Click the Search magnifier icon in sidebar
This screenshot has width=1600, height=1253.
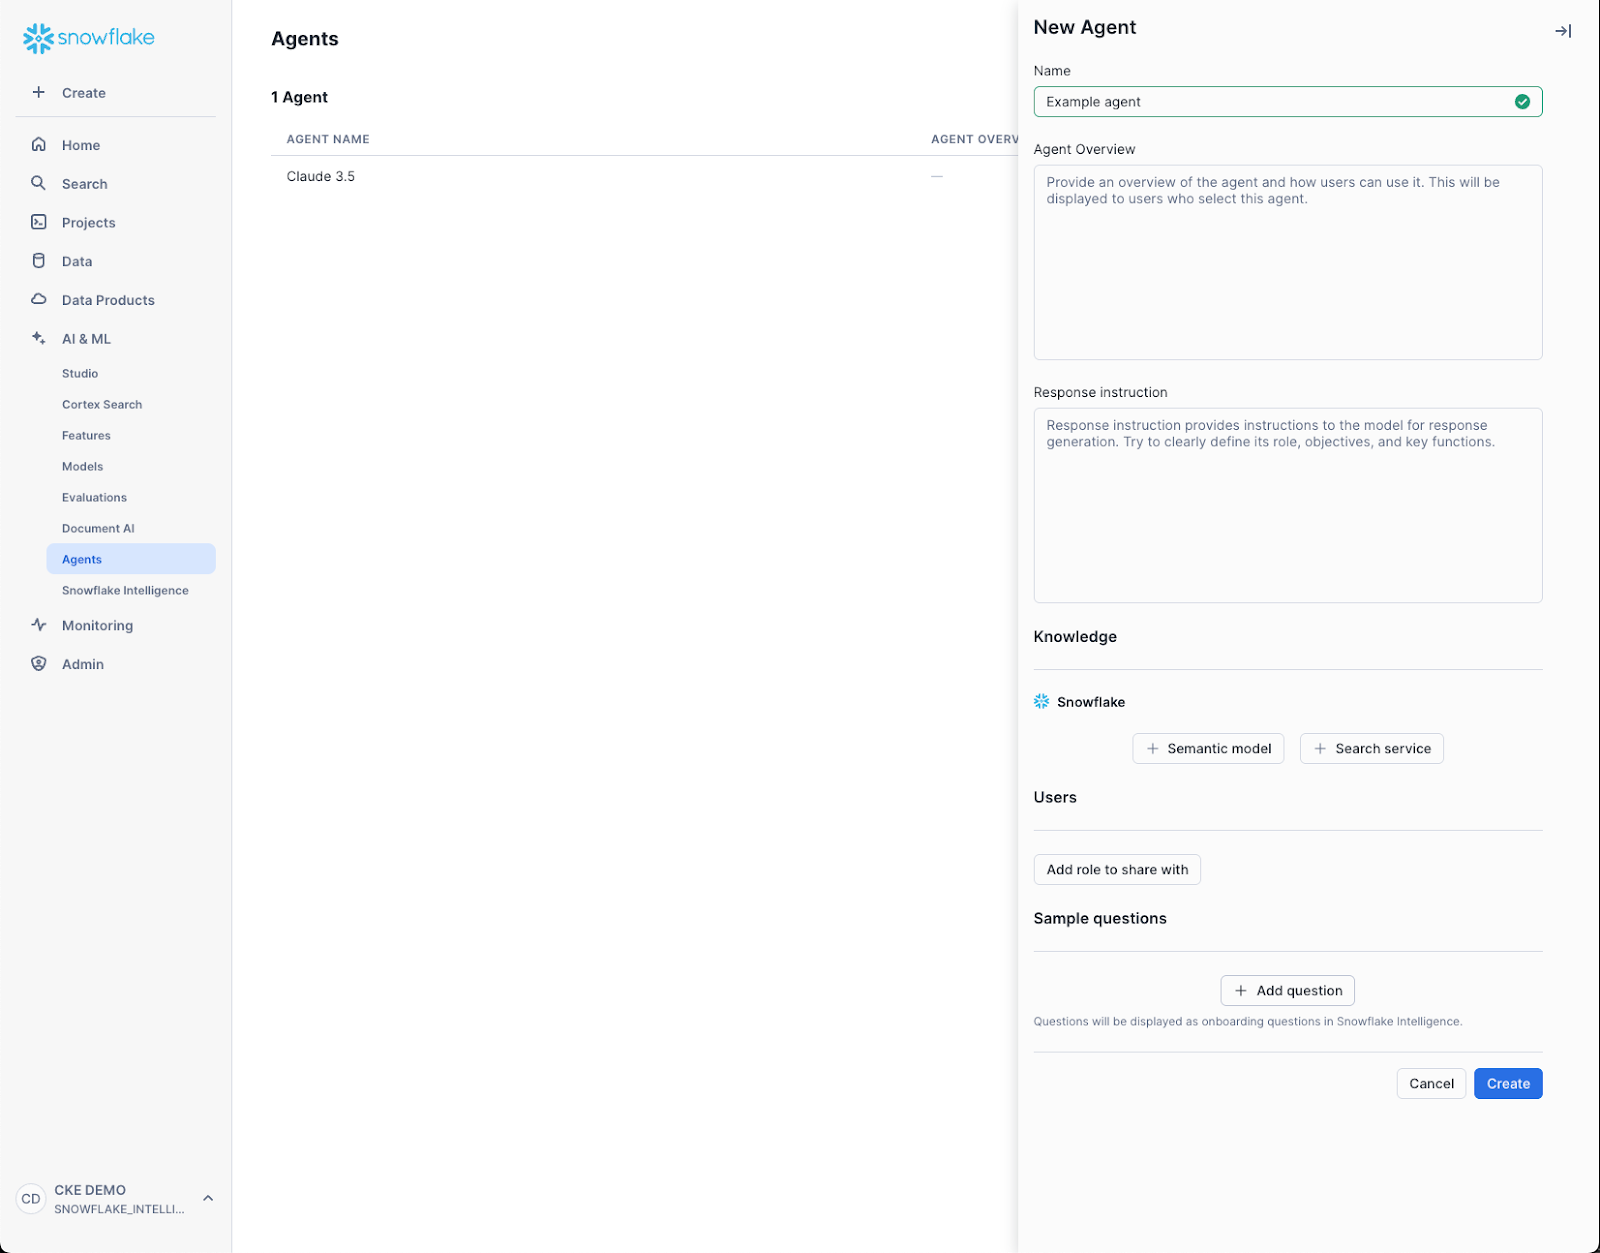tap(39, 183)
